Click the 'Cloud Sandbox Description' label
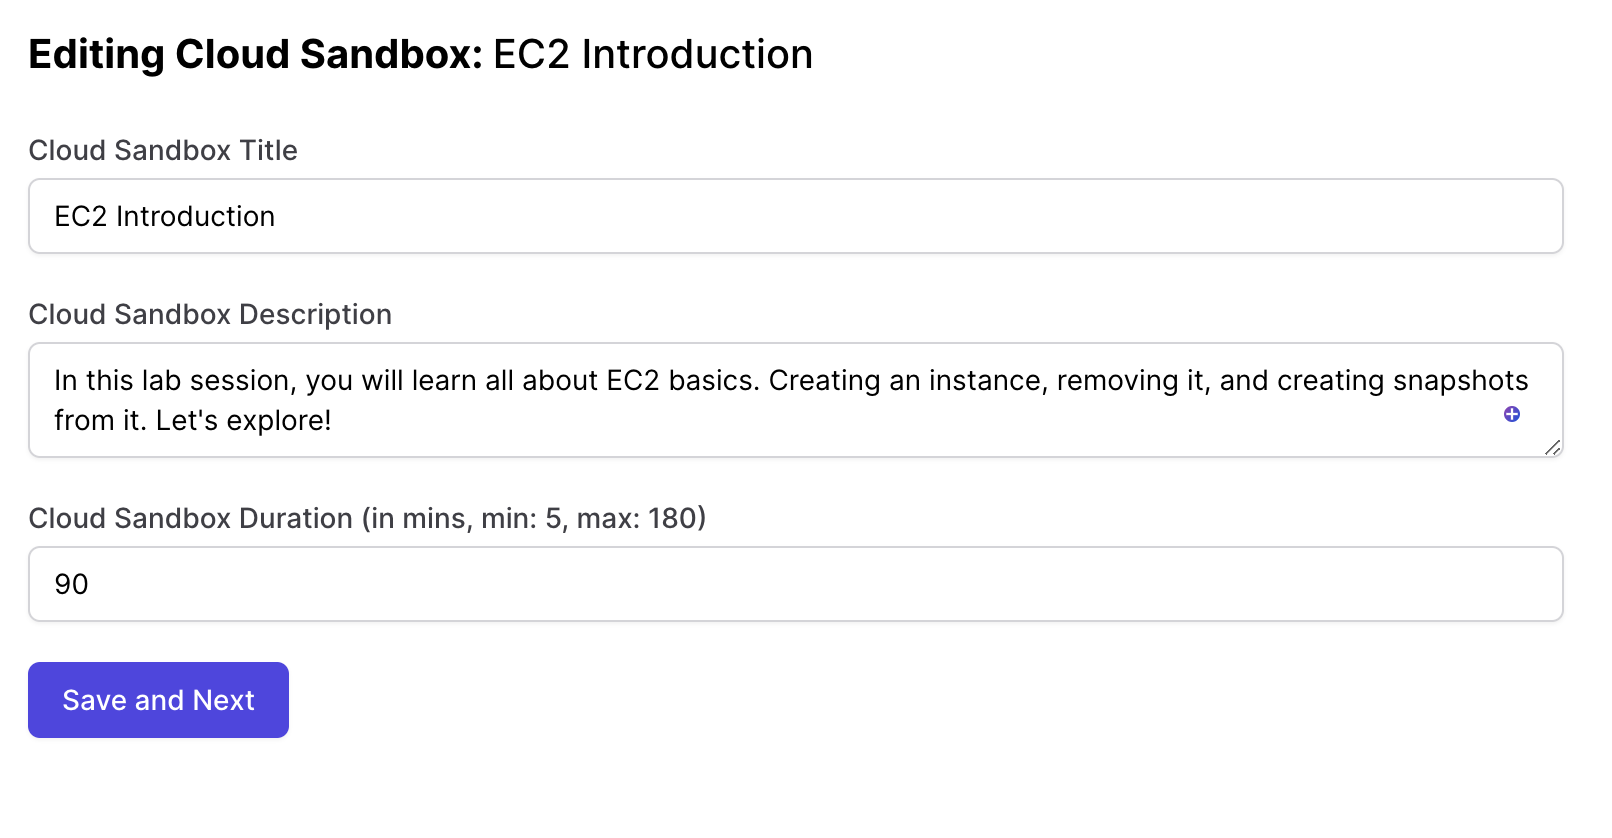Viewport: 1612px width, 838px height. point(210,314)
